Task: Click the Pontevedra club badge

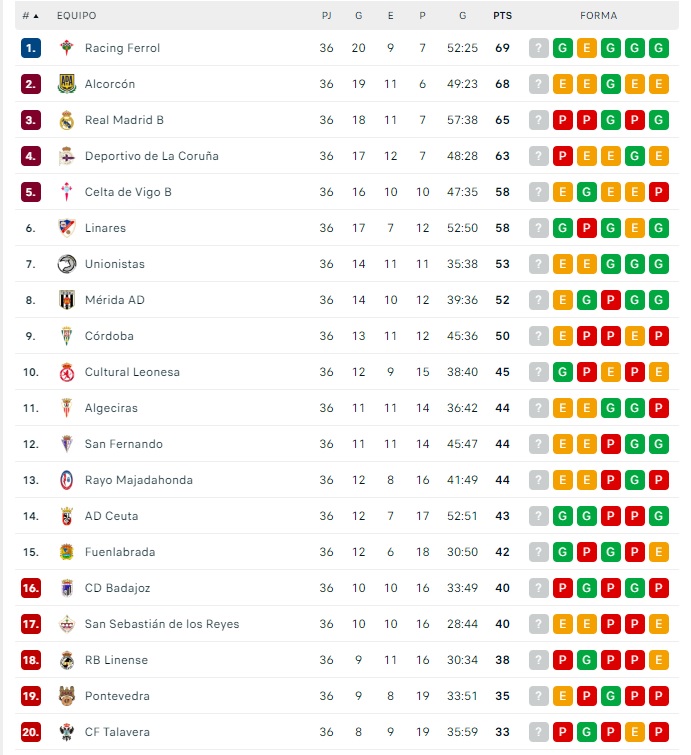Action: coord(67,696)
